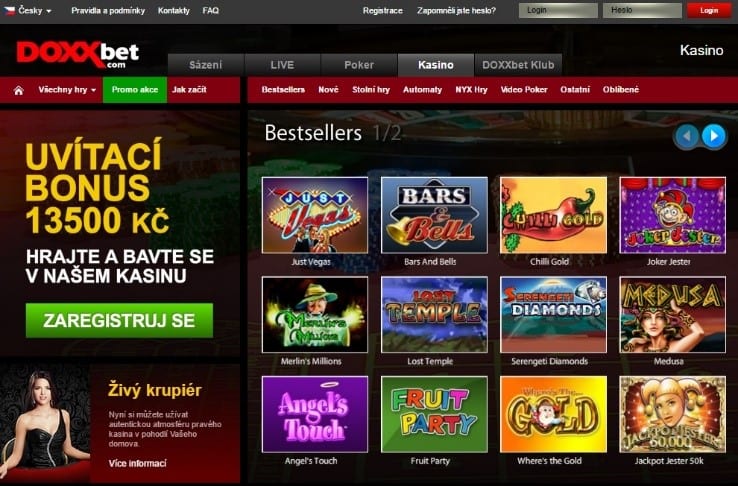Screen dimensions: 738x486
Task: Focus the Heslo password field
Action: (x=642, y=10)
